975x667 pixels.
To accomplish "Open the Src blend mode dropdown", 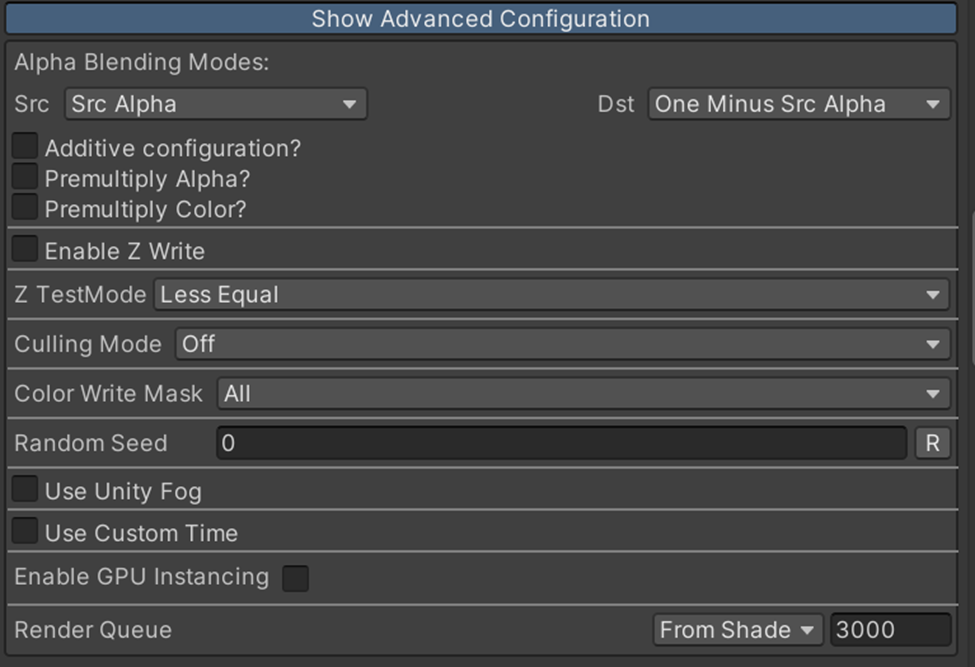I will pos(216,104).
